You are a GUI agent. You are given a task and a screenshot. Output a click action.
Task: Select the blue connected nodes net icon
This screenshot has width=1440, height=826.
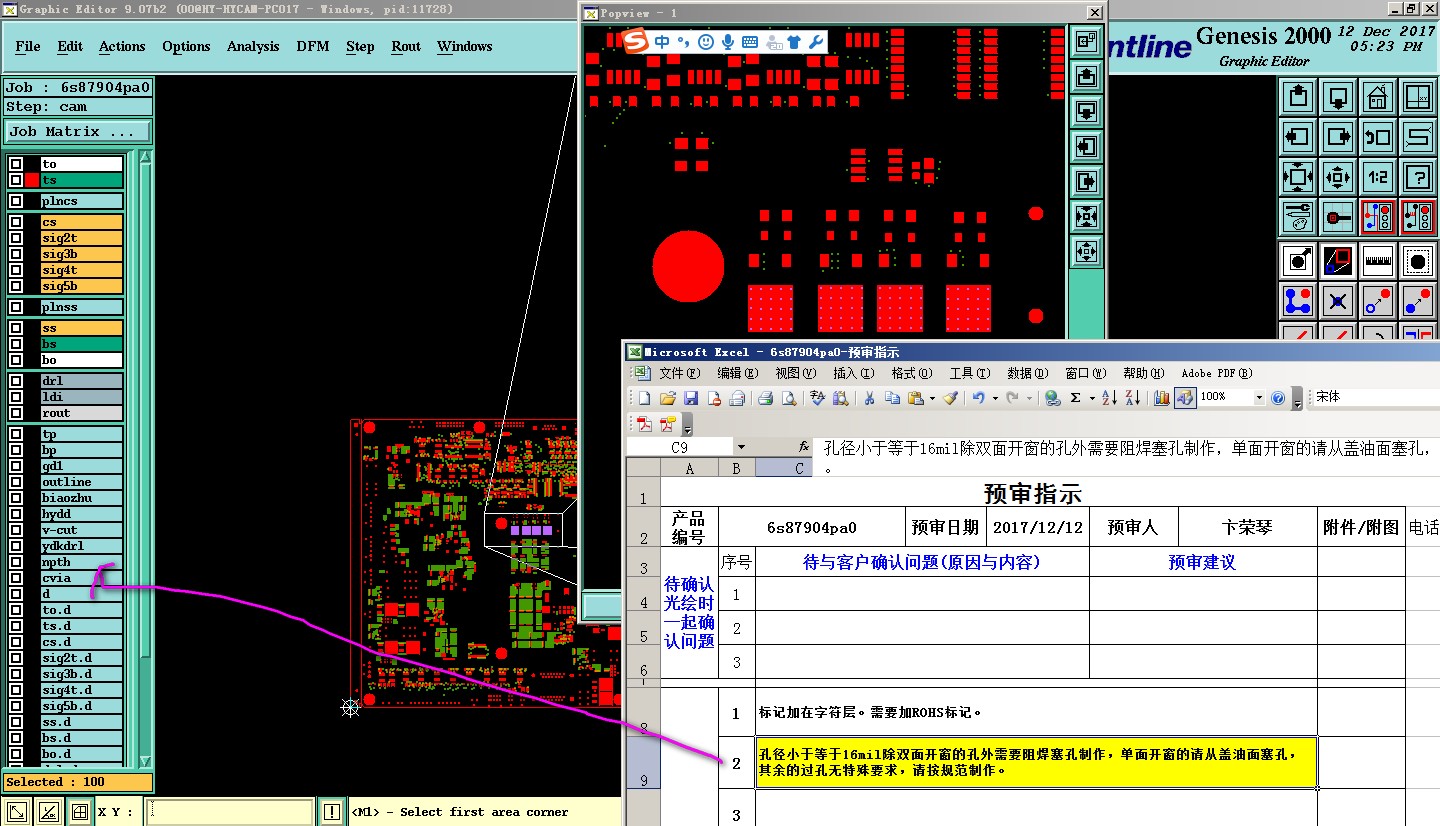pos(1298,300)
